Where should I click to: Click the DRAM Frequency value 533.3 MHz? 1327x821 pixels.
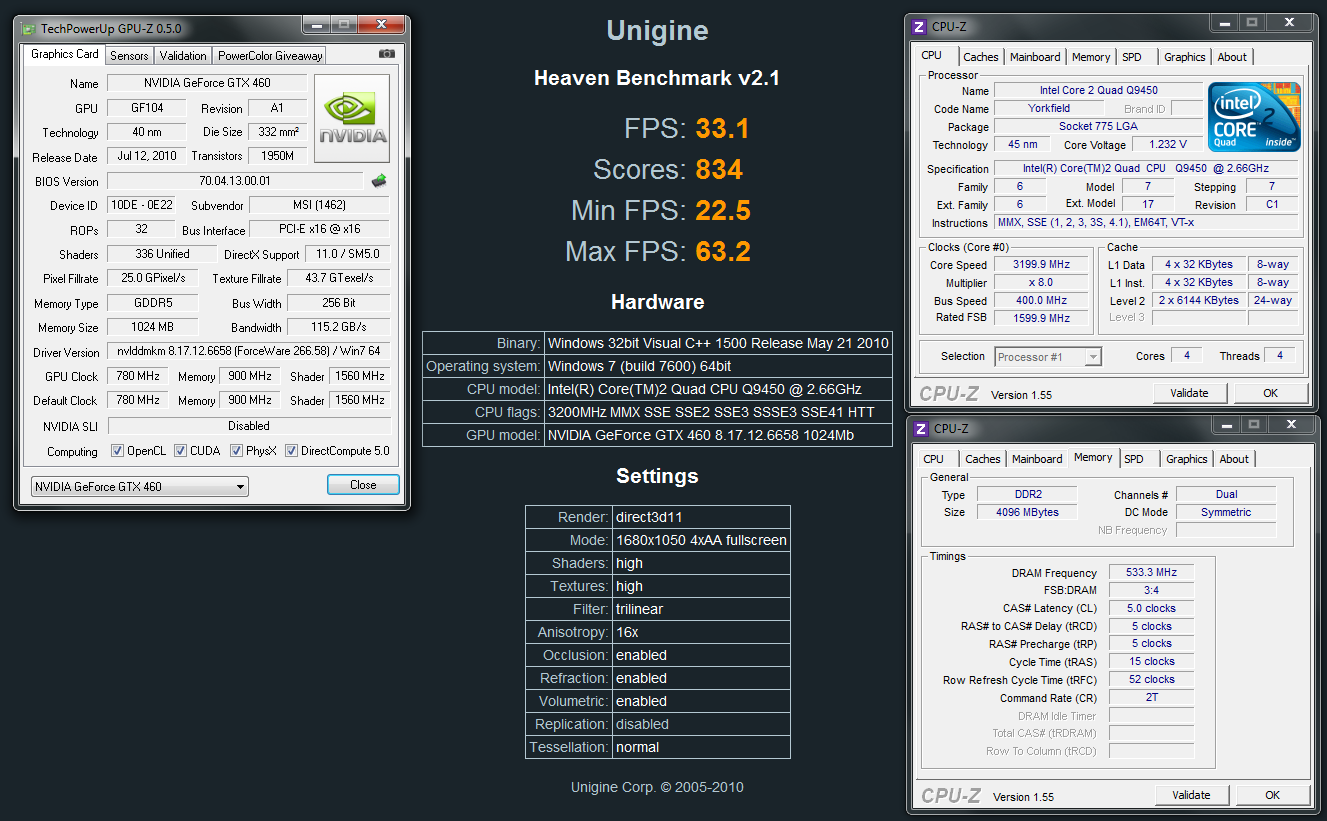click(1152, 573)
